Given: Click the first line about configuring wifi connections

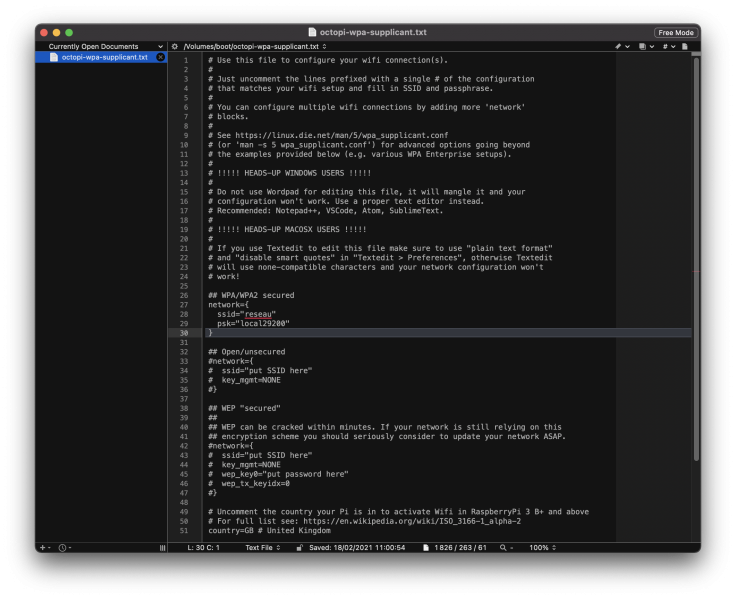Looking at the screenshot, I should click(328, 60).
